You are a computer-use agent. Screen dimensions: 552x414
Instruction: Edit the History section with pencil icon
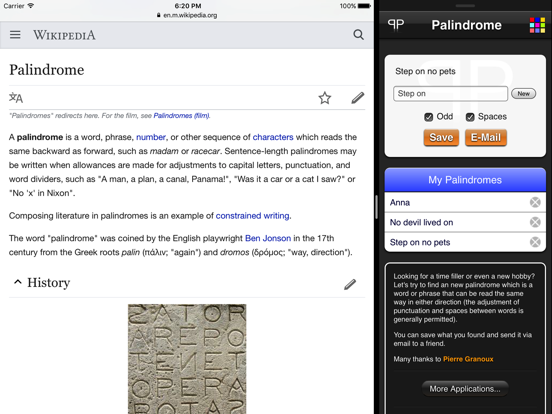pyautogui.click(x=350, y=284)
